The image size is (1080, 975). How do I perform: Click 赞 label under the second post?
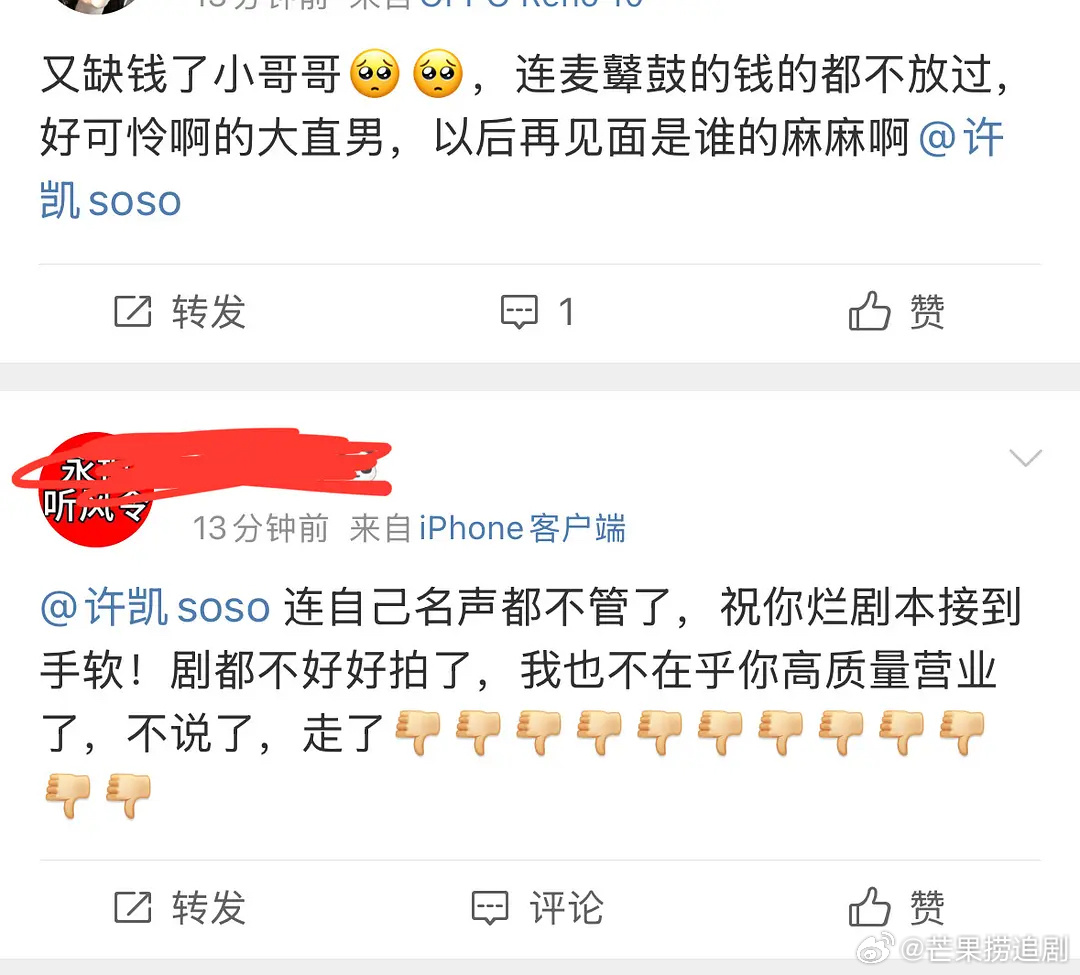click(x=927, y=908)
